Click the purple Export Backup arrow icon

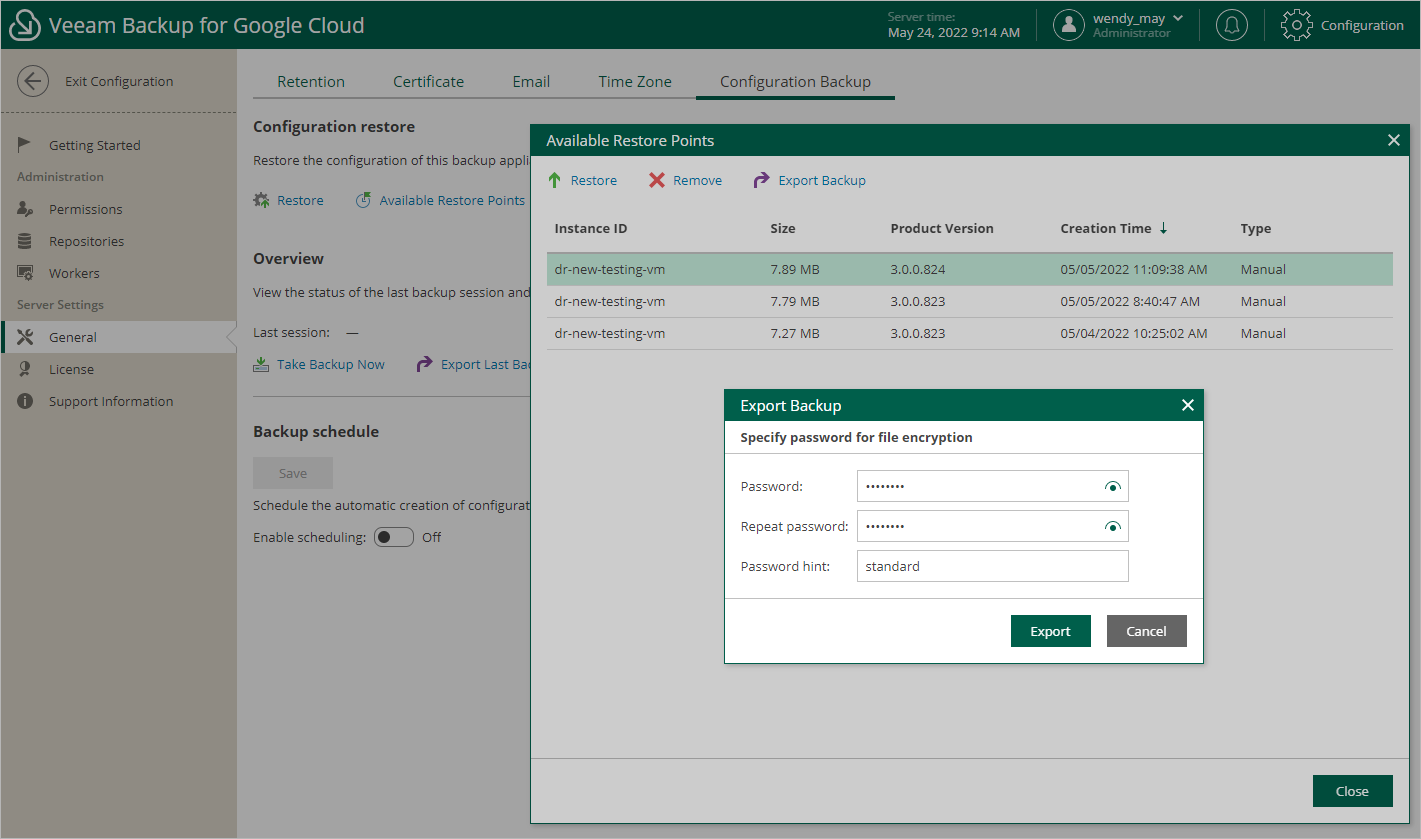pos(761,180)
